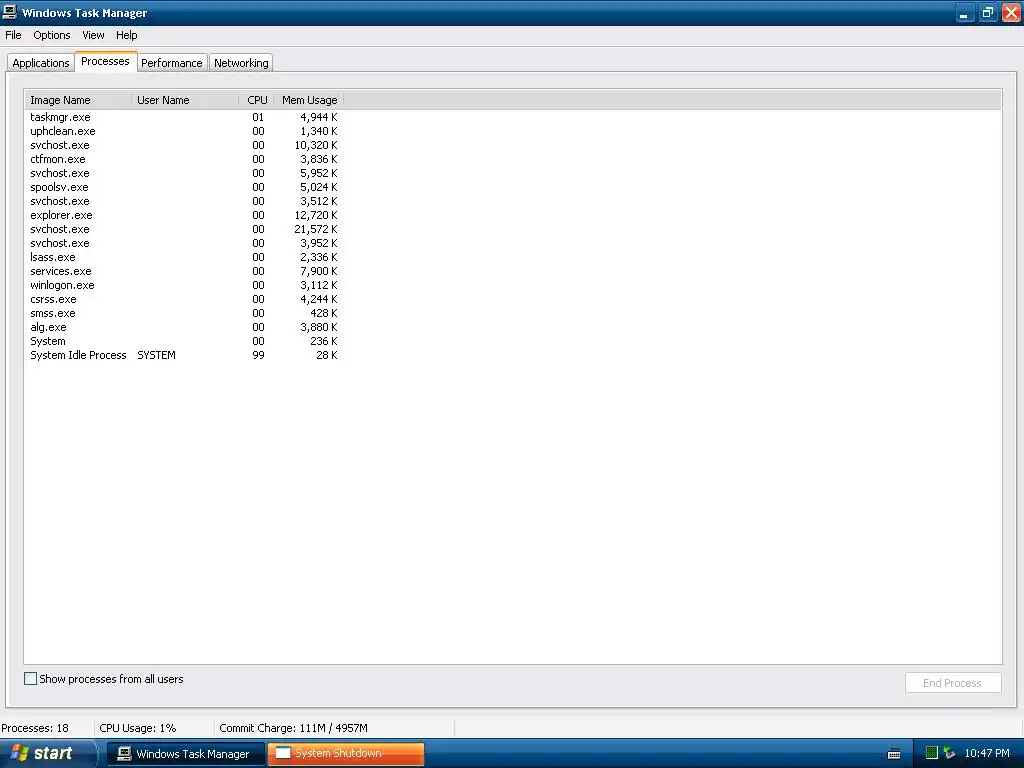Sort by Image Name column header
Screen dimensions: 1024x768
pos(77,100)
